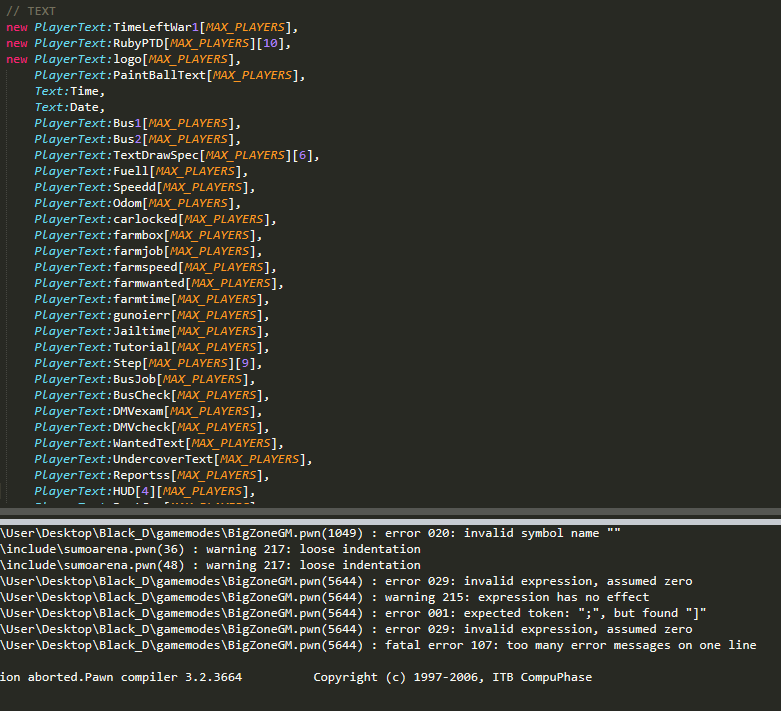Click the Fuell variable declaration

click(x=141, y=171)
